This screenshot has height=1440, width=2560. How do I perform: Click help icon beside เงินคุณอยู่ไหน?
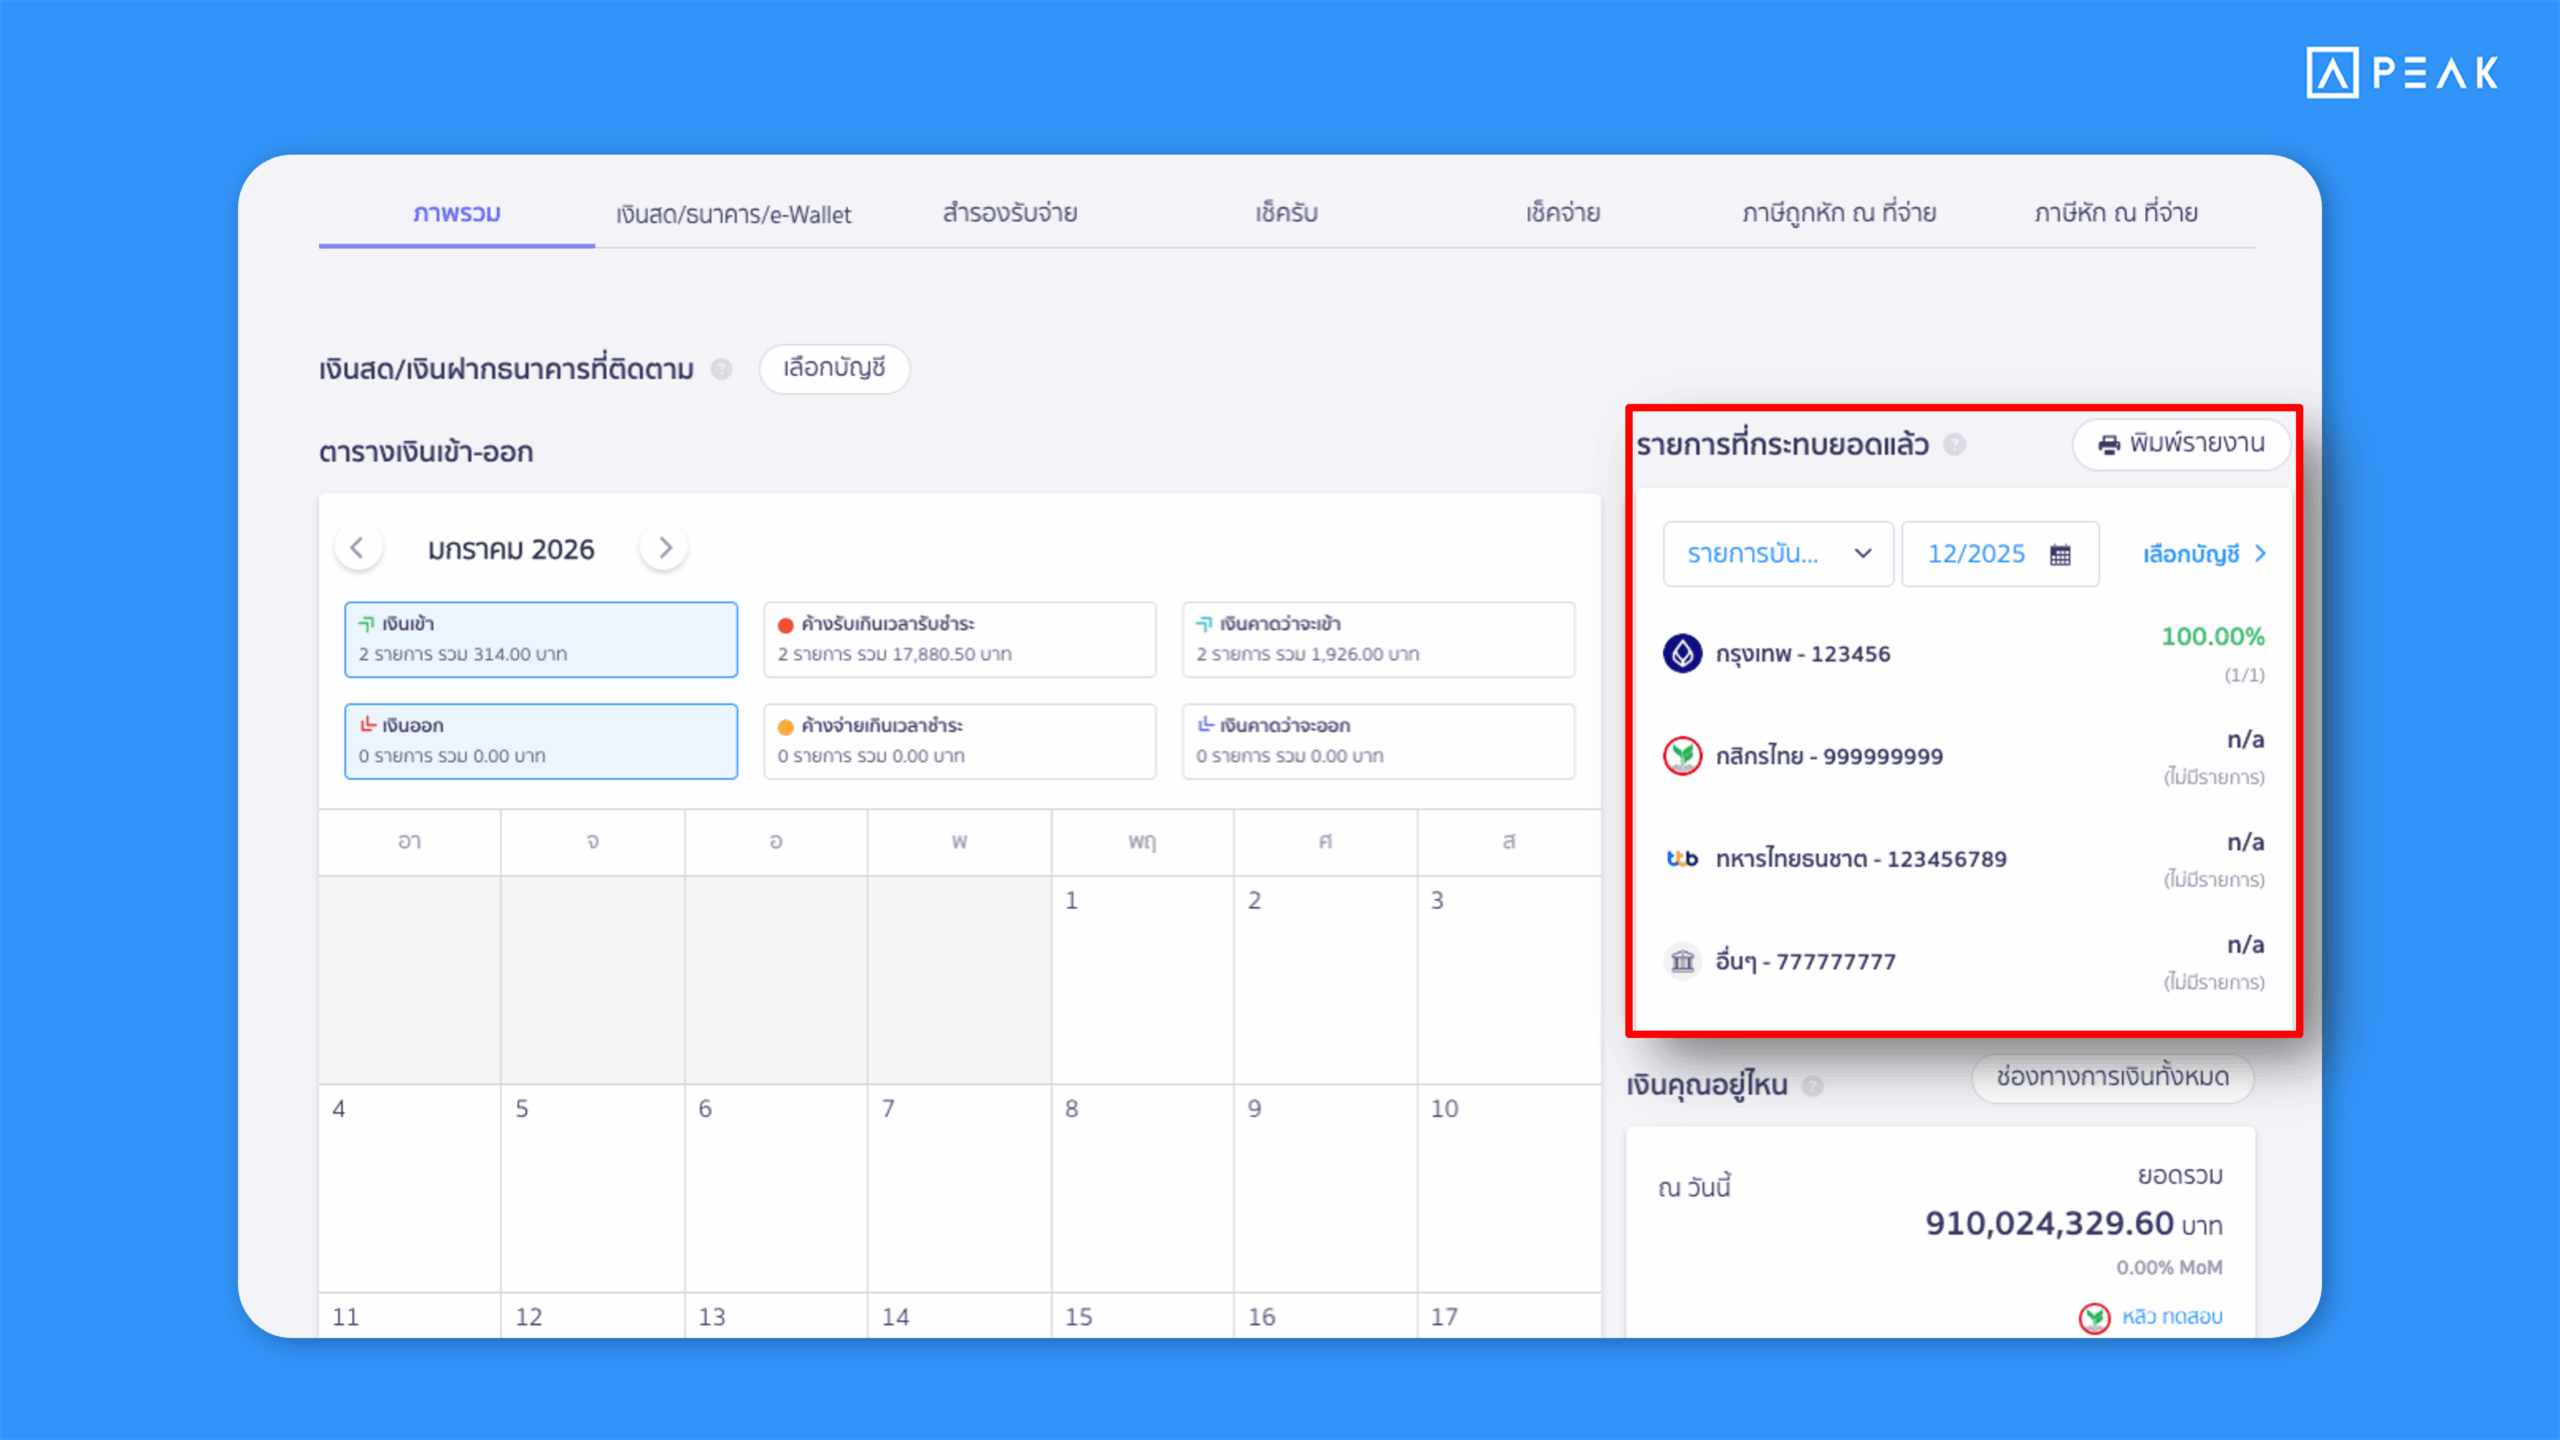pyautogui.click(x=1812, y=1086)
